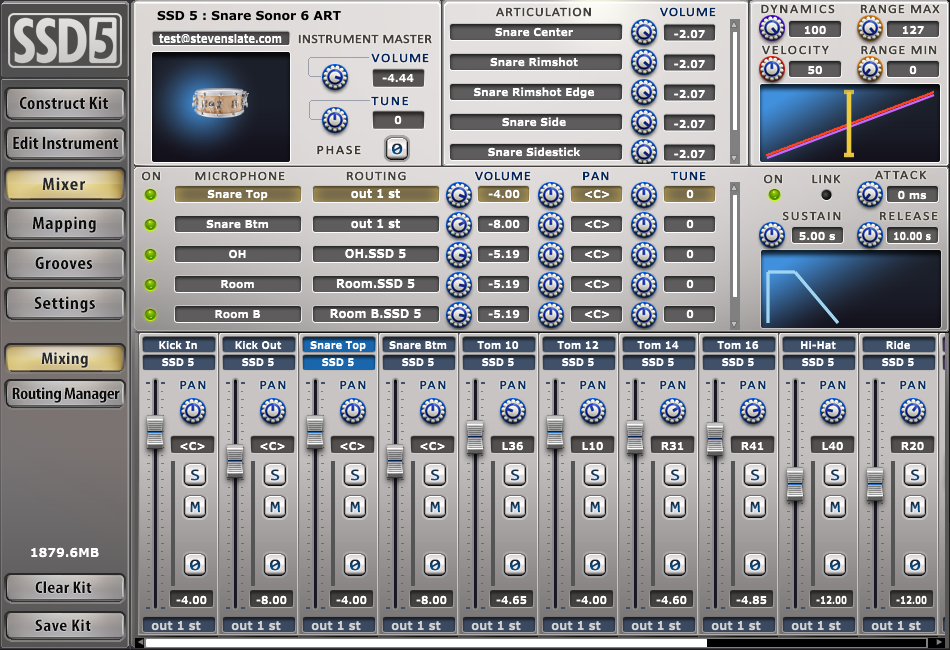
Task: Mute the Ride channel
Action: [x=914, y=506]
